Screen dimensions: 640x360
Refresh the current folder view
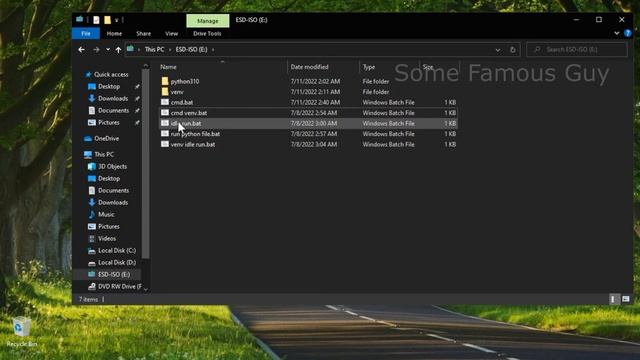[513, 50]
